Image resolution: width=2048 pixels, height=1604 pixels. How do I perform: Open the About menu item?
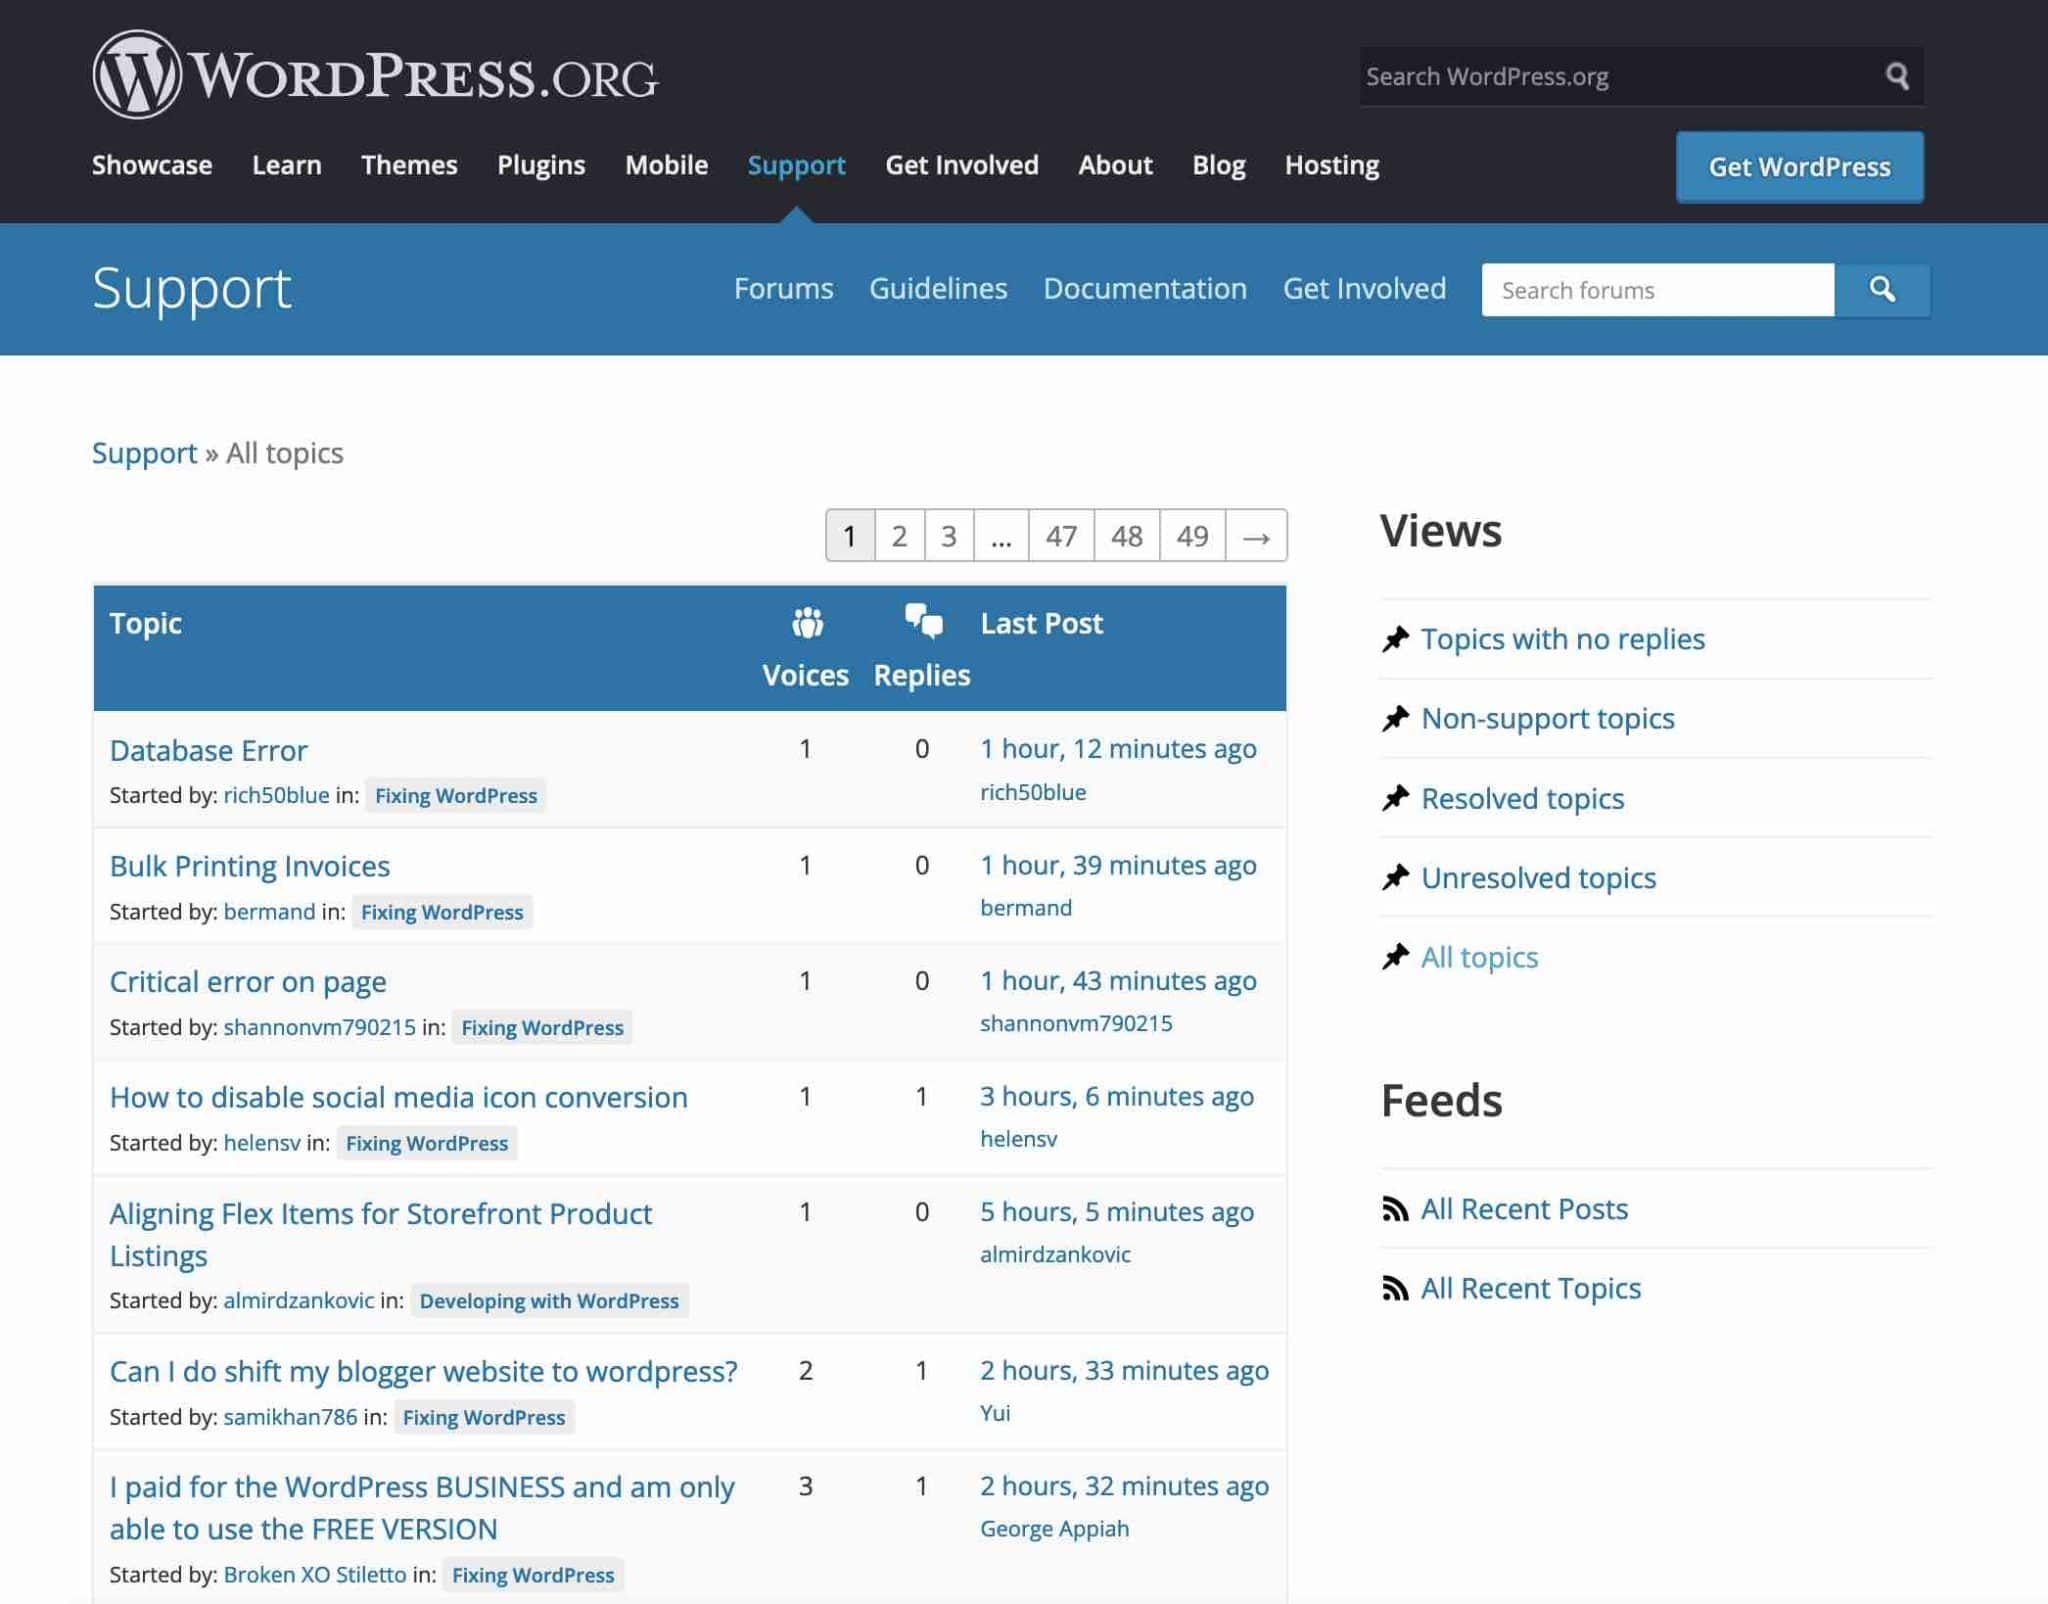coord(1115,165)
